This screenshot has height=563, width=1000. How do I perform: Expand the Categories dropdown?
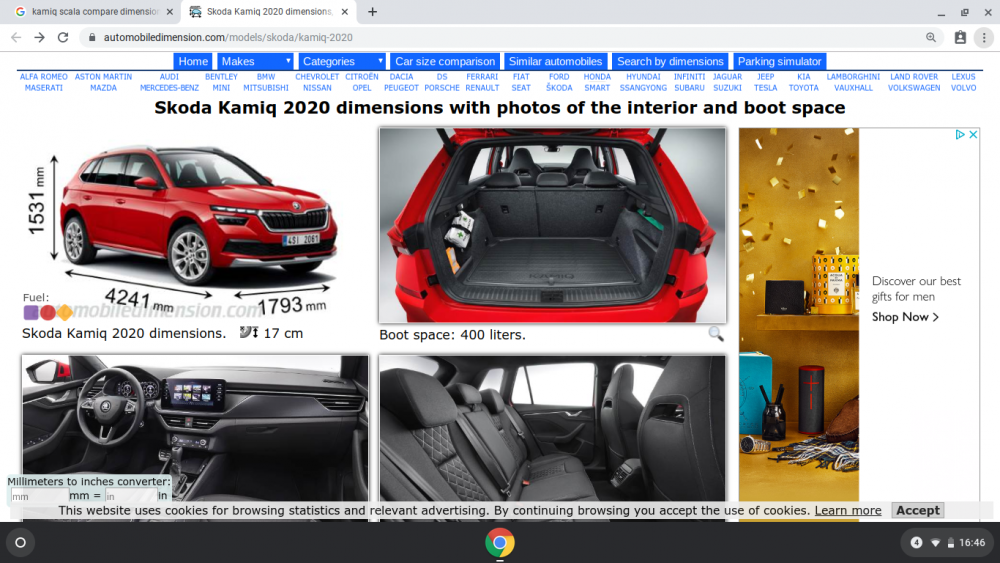coord(342,61)
